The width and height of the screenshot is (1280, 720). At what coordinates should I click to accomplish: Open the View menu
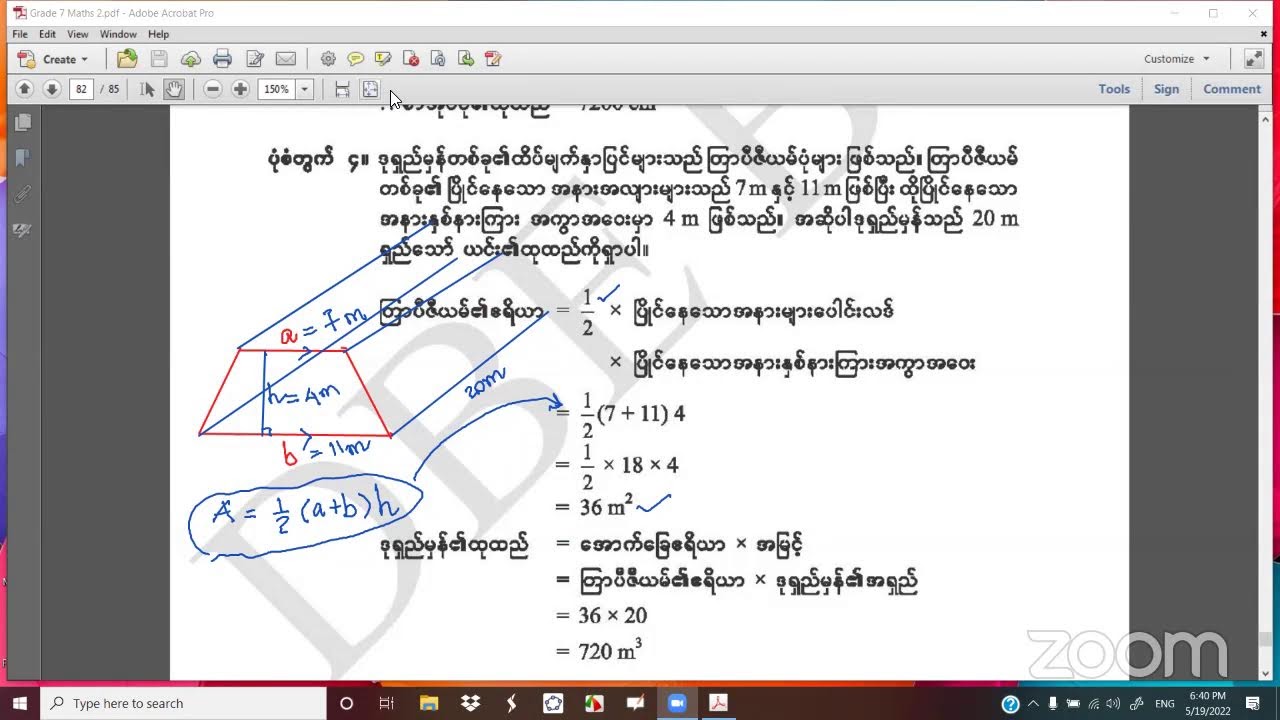pyautogui.click(x=78, y=34)
